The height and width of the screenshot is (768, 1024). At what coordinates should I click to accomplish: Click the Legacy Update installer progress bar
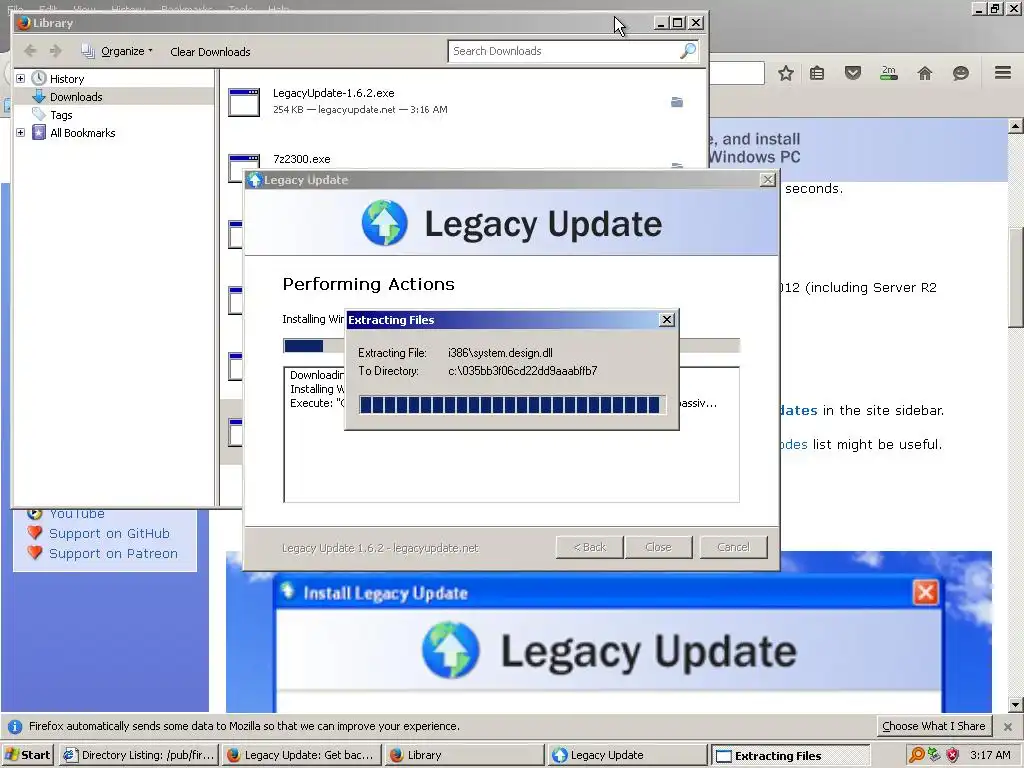[511, 345]
